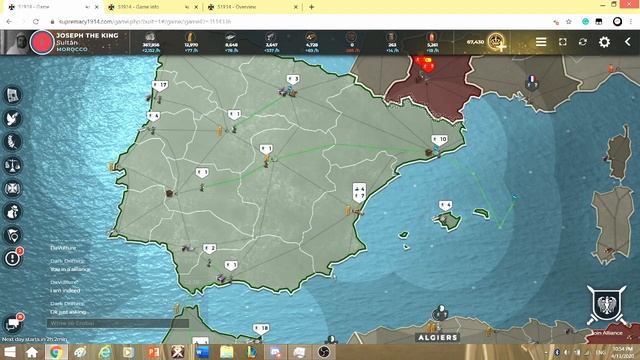Viewport: 640px width, 360px height.
Task: Go back in browser
Action: coord(9,22)
